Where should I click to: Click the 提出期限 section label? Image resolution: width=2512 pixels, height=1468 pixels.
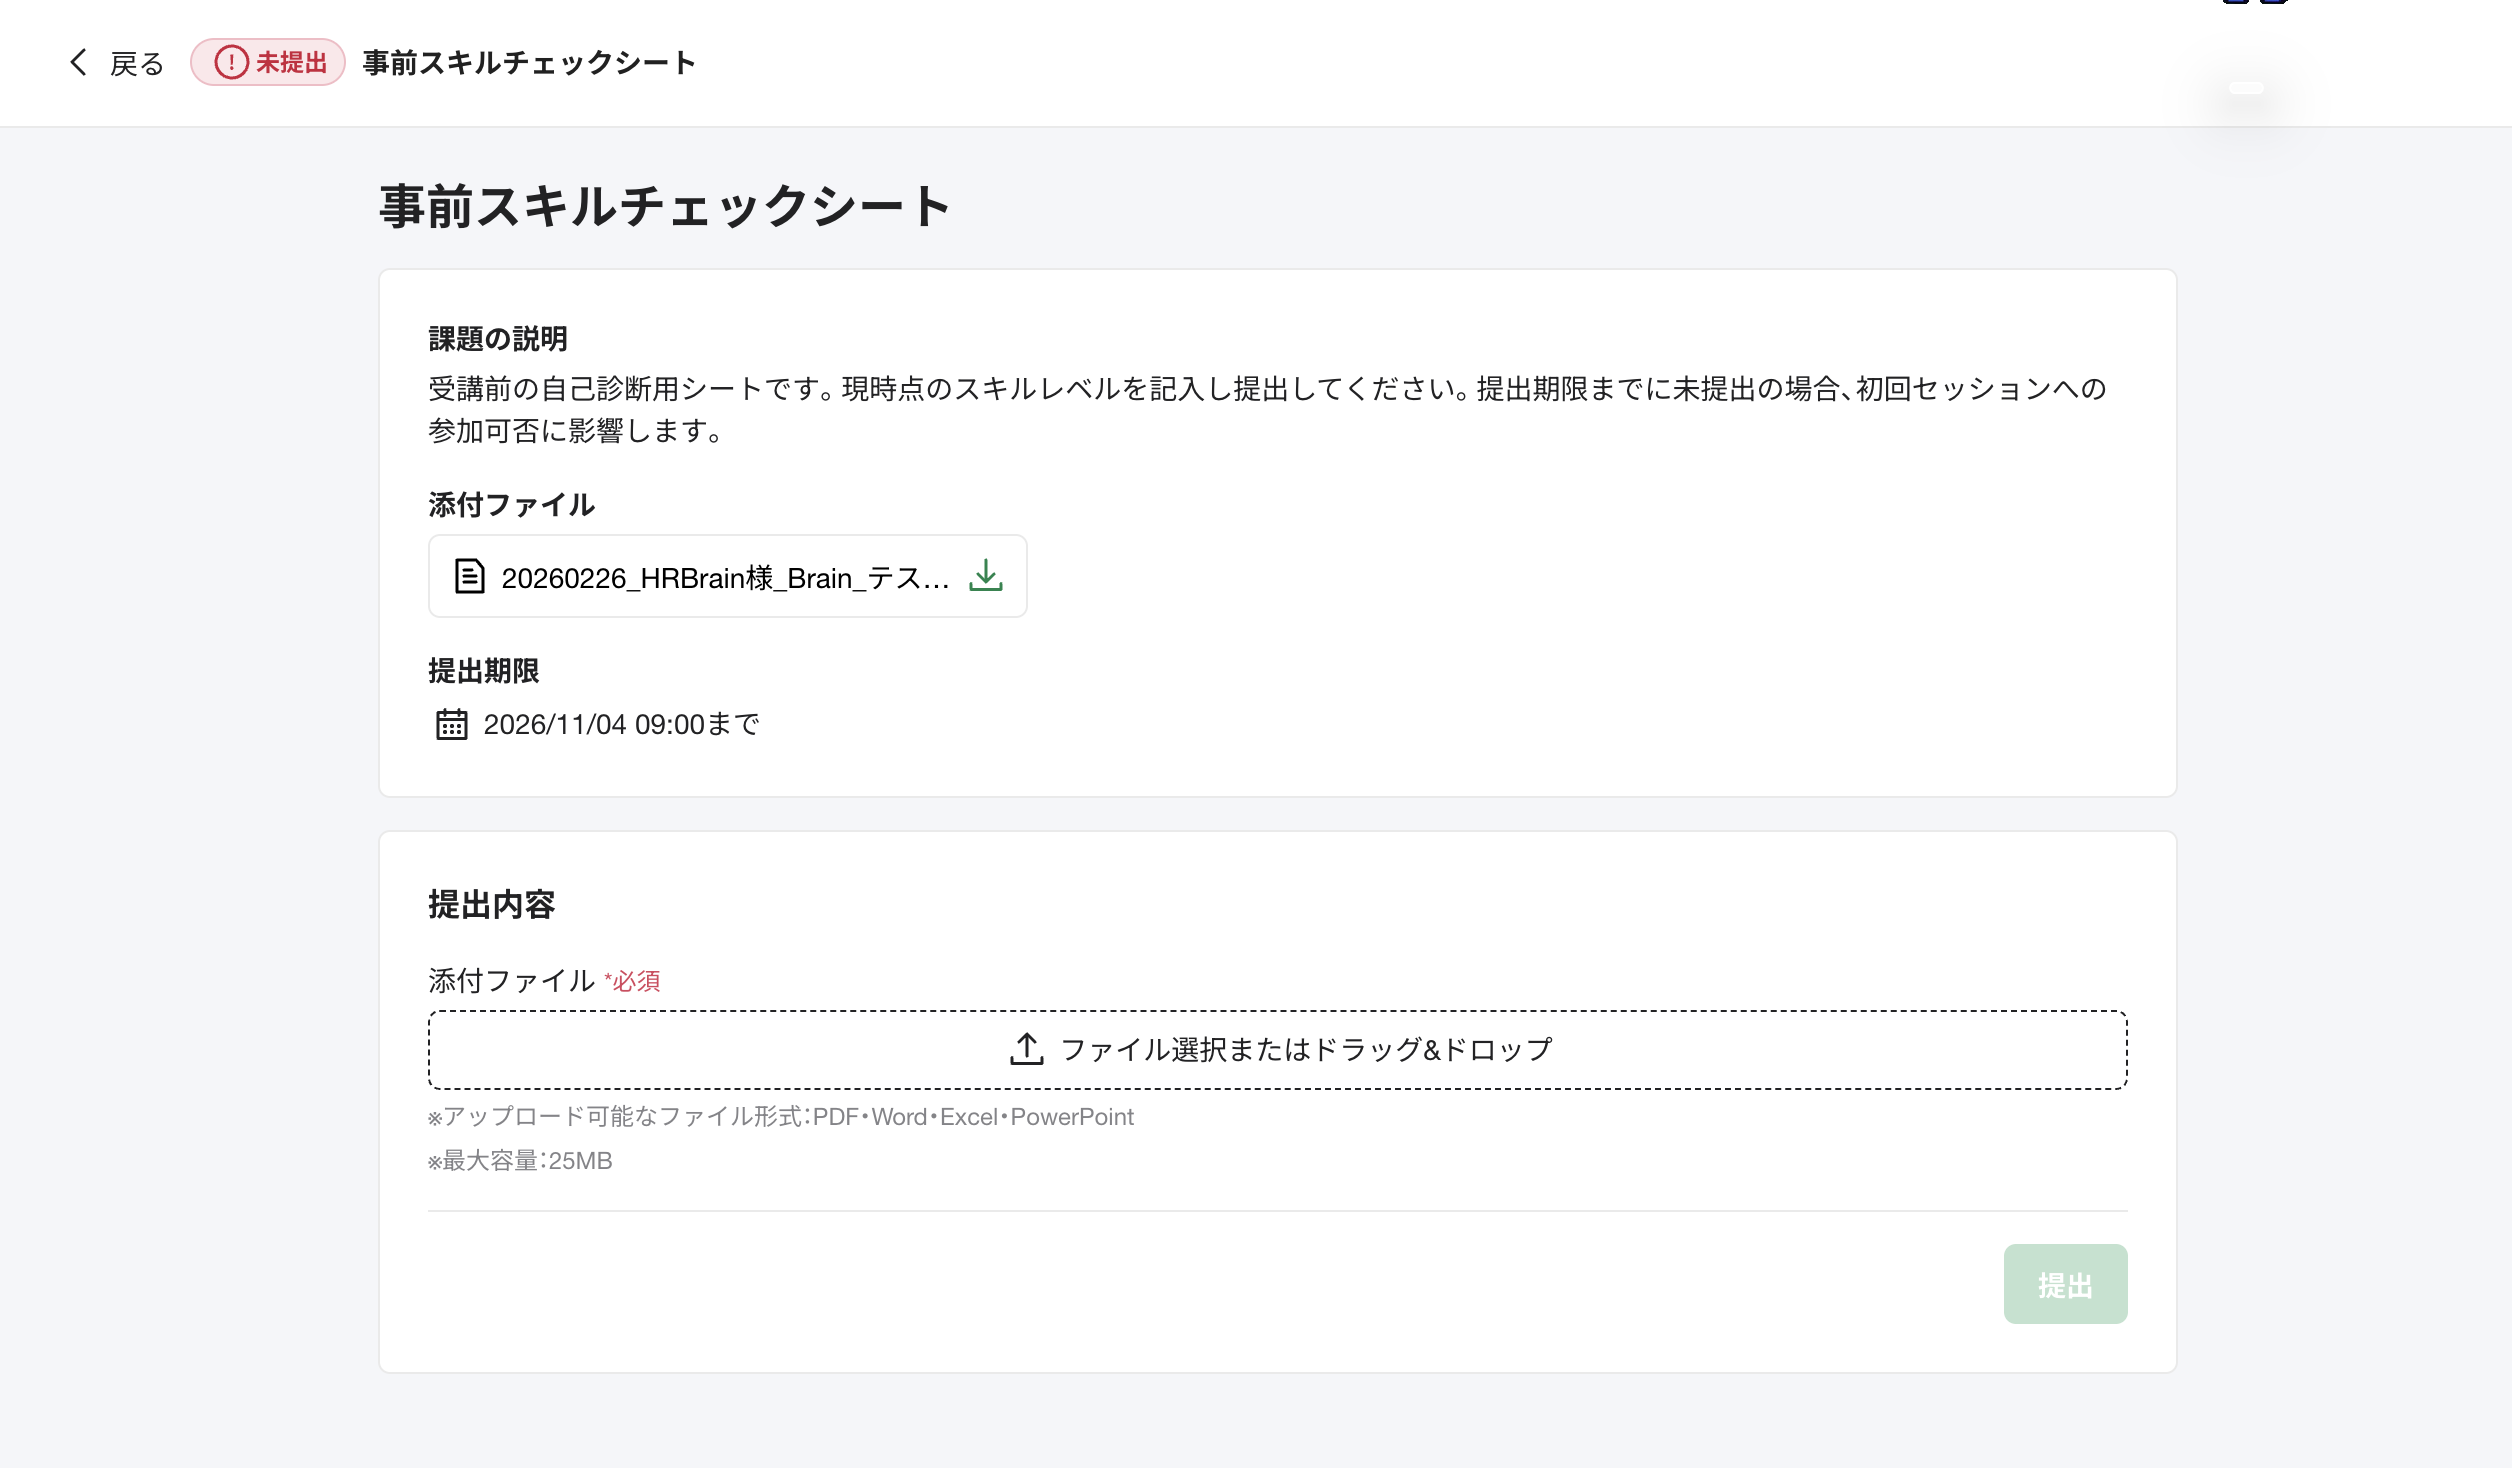coord(483,670)
